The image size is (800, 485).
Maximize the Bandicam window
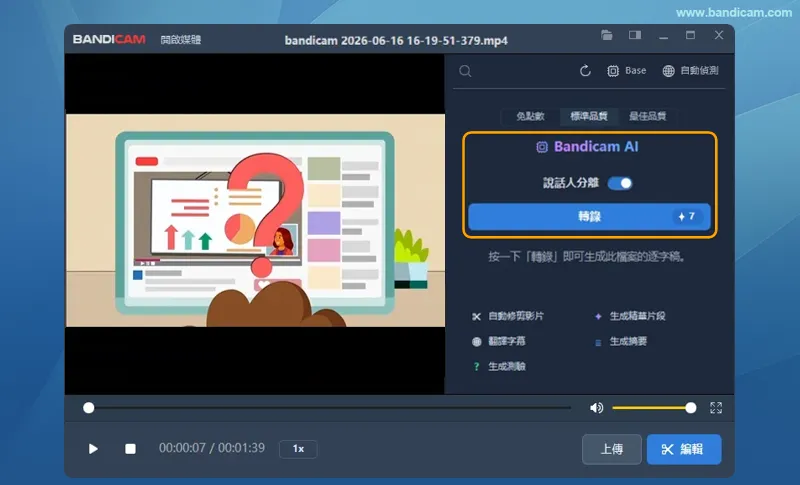coord(690,35)
